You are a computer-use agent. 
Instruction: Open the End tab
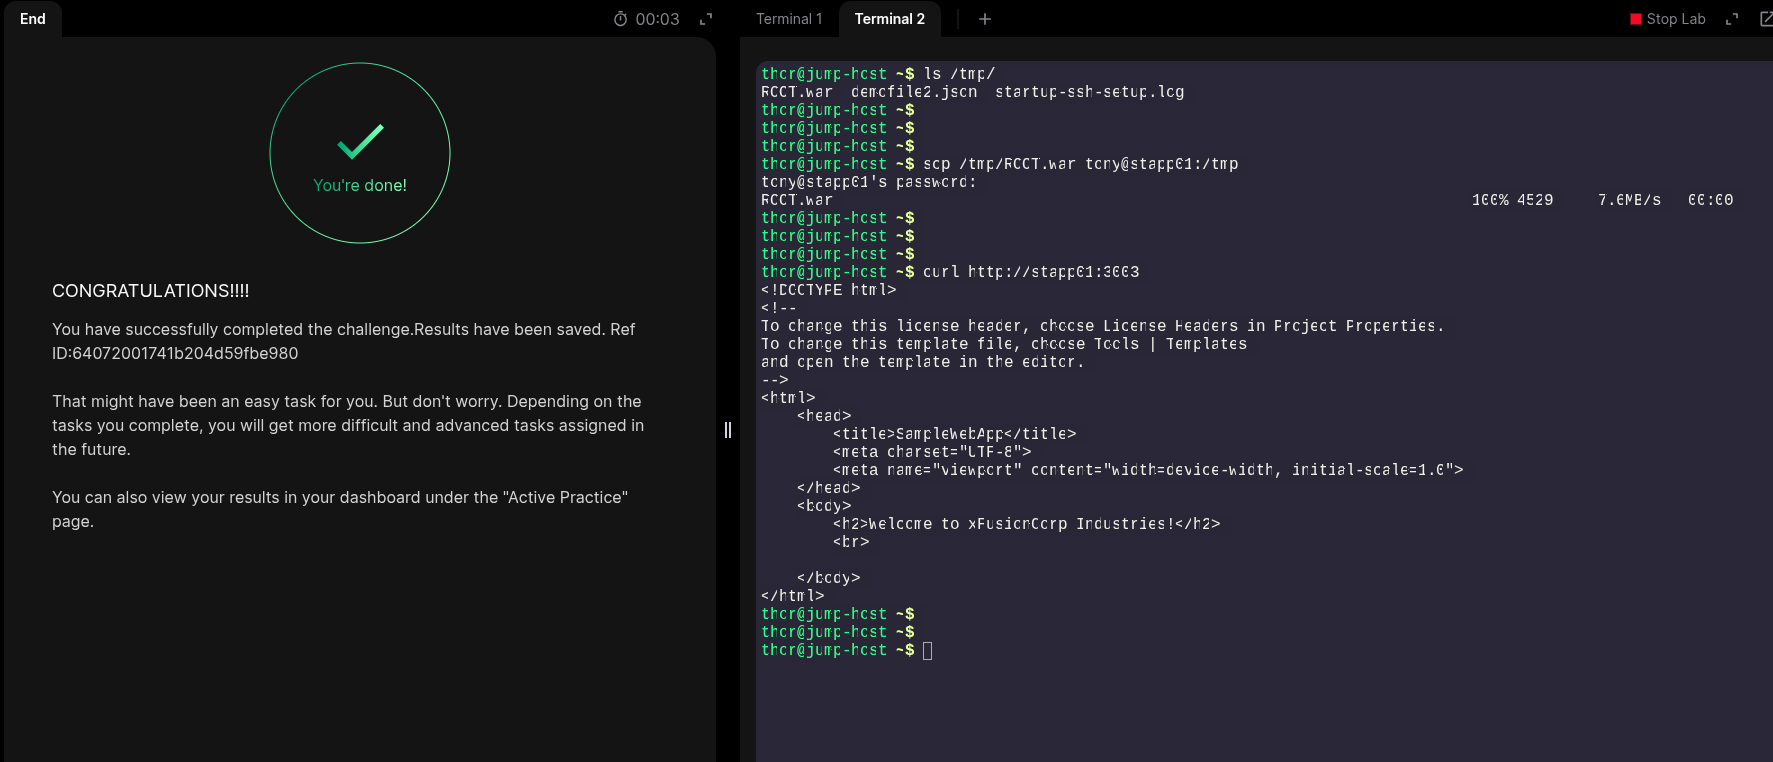point(33,19)
